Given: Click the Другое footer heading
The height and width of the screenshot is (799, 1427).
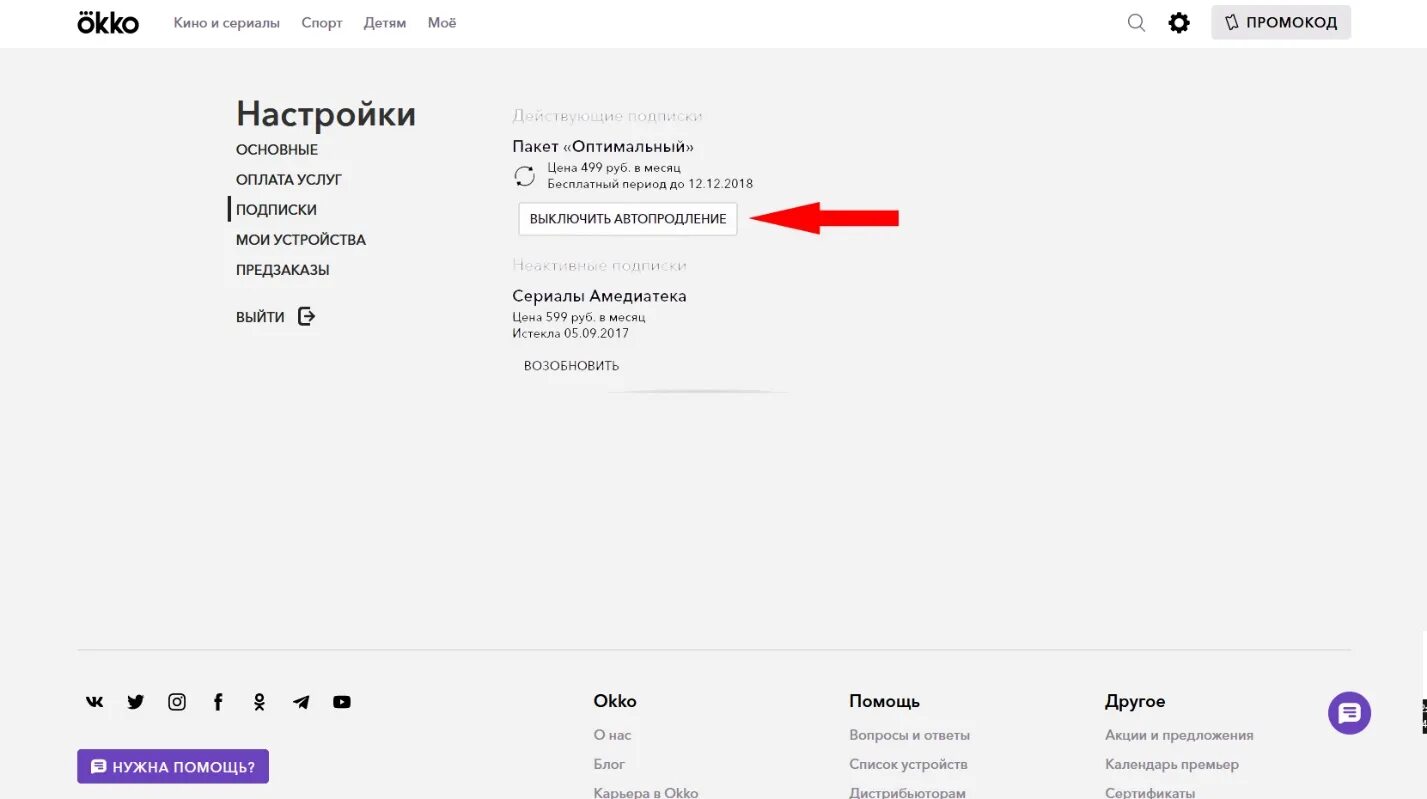Looking at the screenshot, I should point(1135,701).
